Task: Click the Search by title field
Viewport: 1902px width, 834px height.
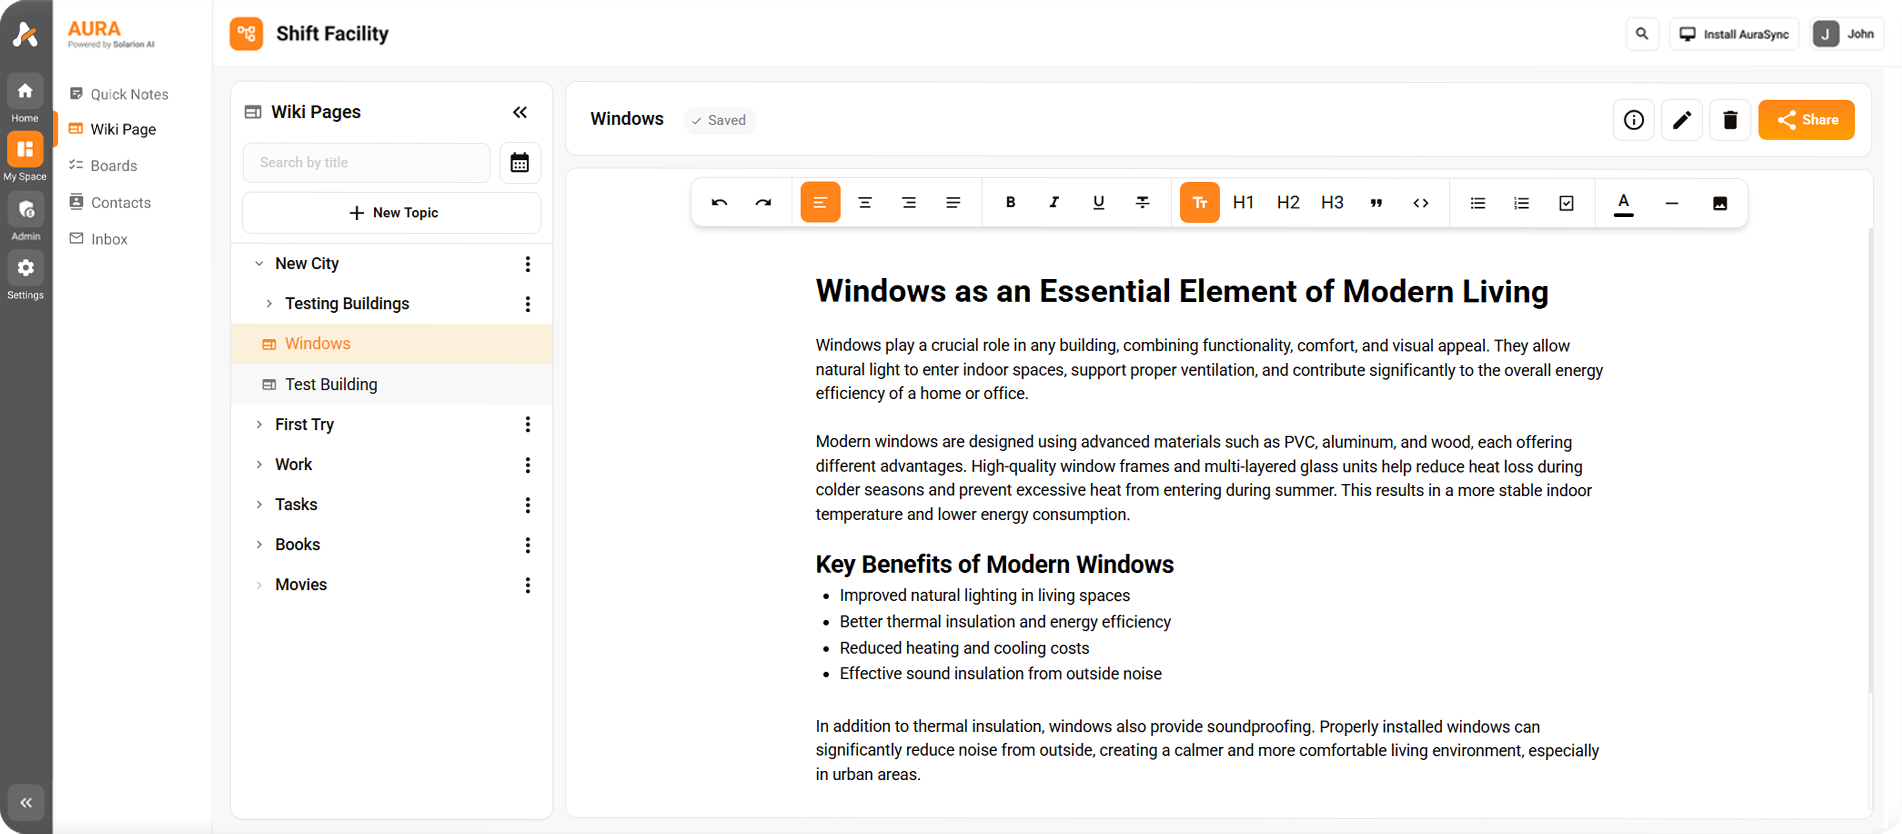Action: coord(366,163)
